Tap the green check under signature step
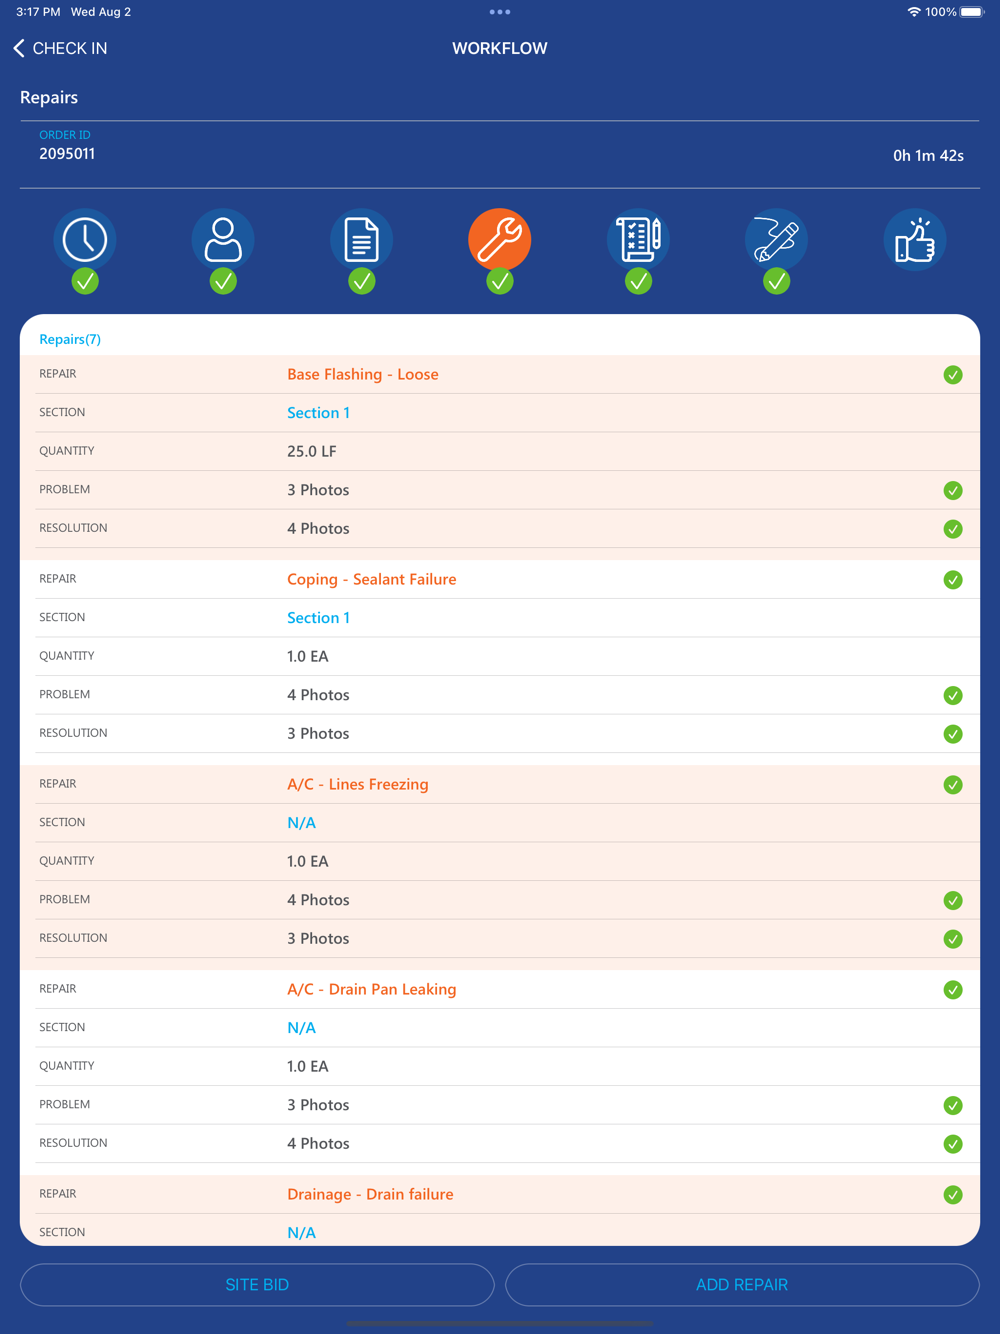Viewport: 1000px width, 1334px height. (x=776, y=282)
